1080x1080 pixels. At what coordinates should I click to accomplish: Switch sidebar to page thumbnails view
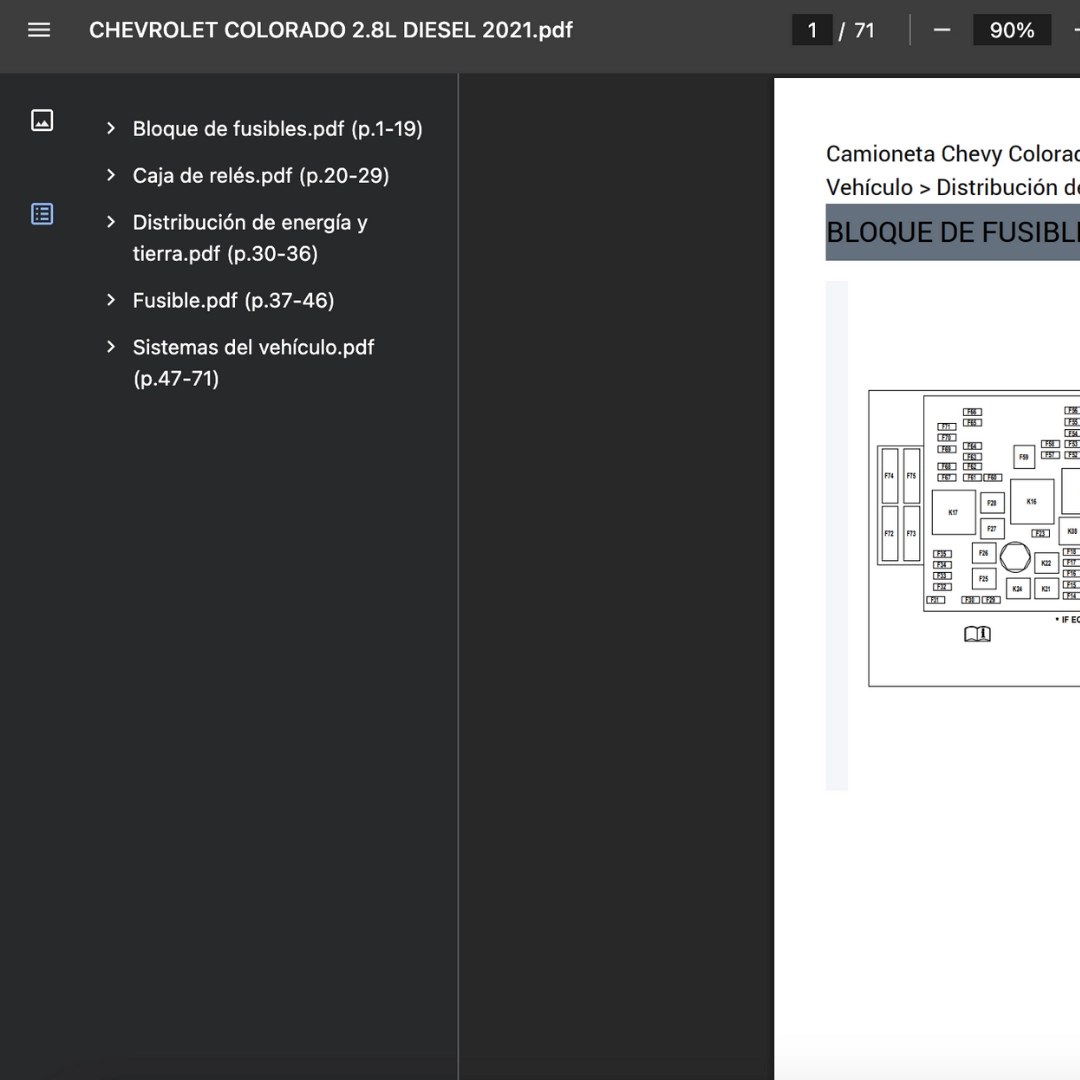click(42, 121)
